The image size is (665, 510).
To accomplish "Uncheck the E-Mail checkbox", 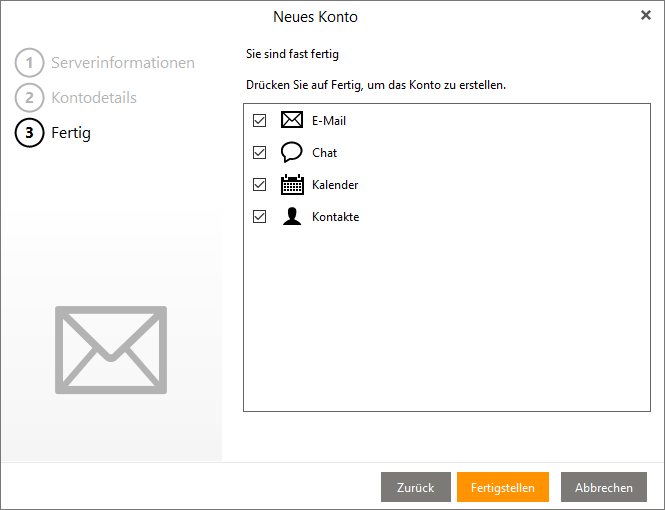I will click(x=260, y=121).
